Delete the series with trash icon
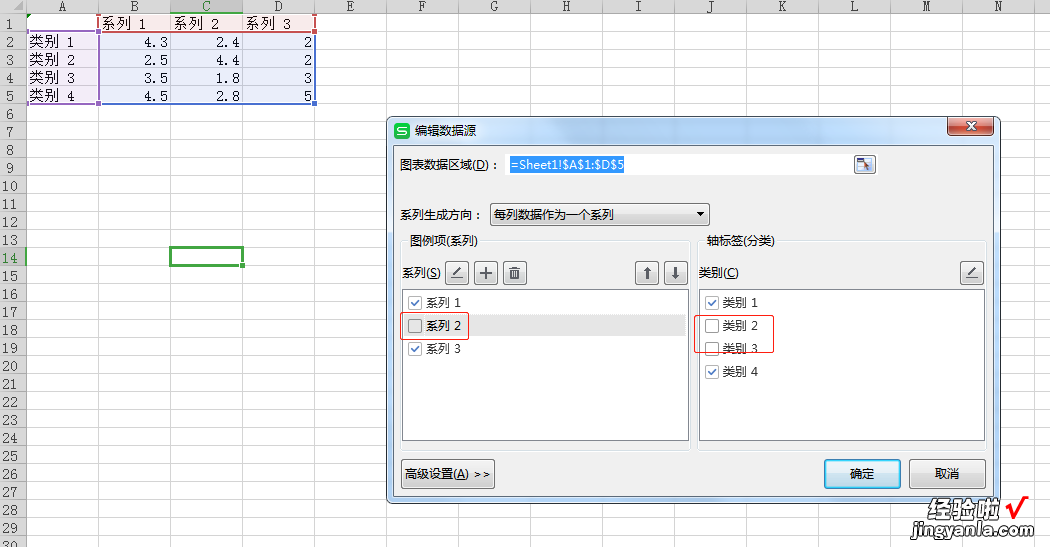The image size is (1050, 547). (514, 272)
